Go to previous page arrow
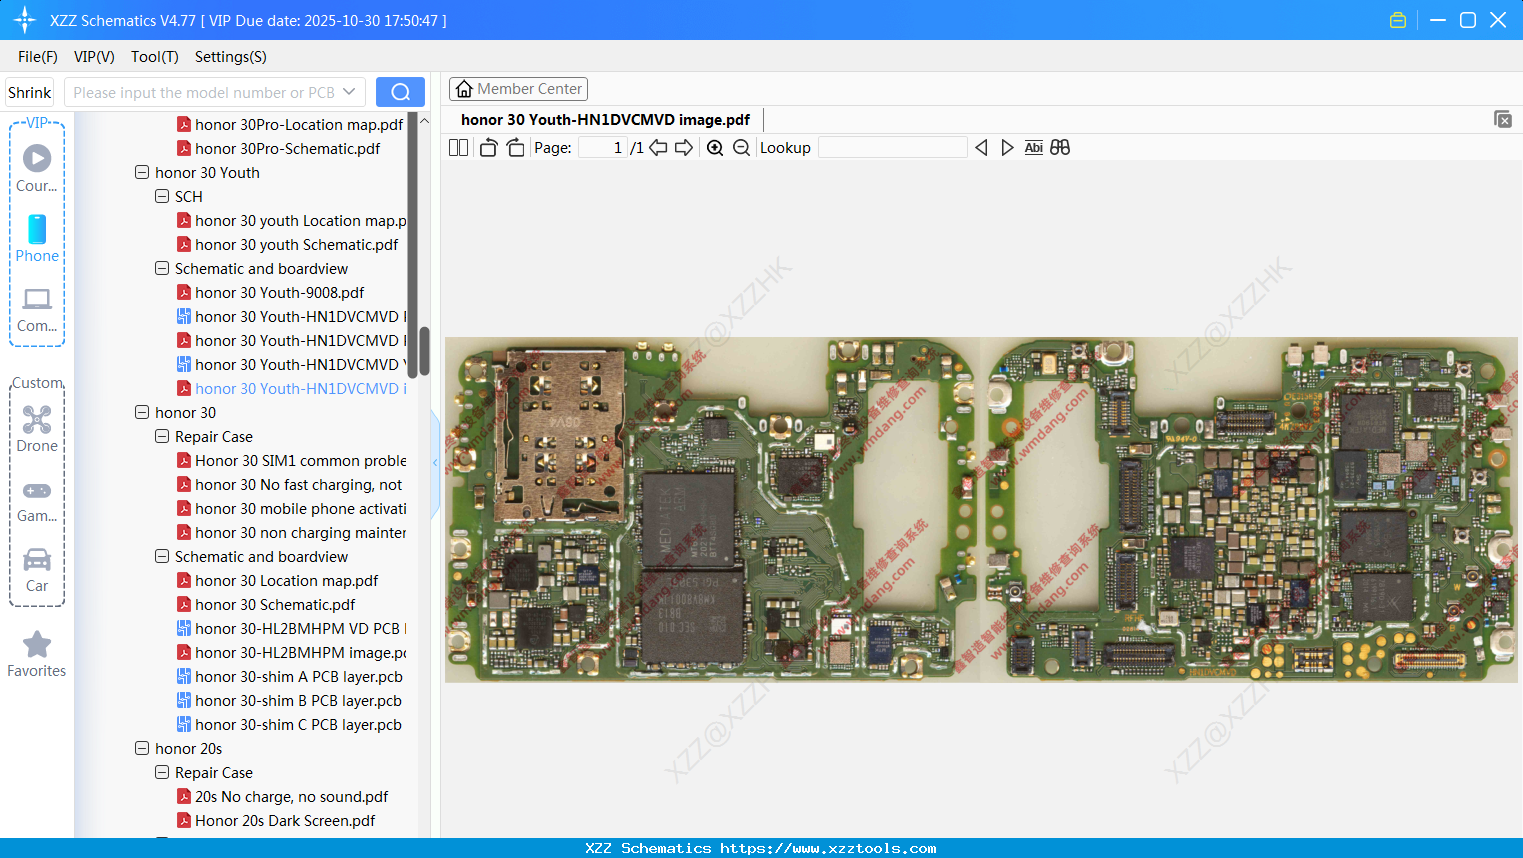 point(658,148)
